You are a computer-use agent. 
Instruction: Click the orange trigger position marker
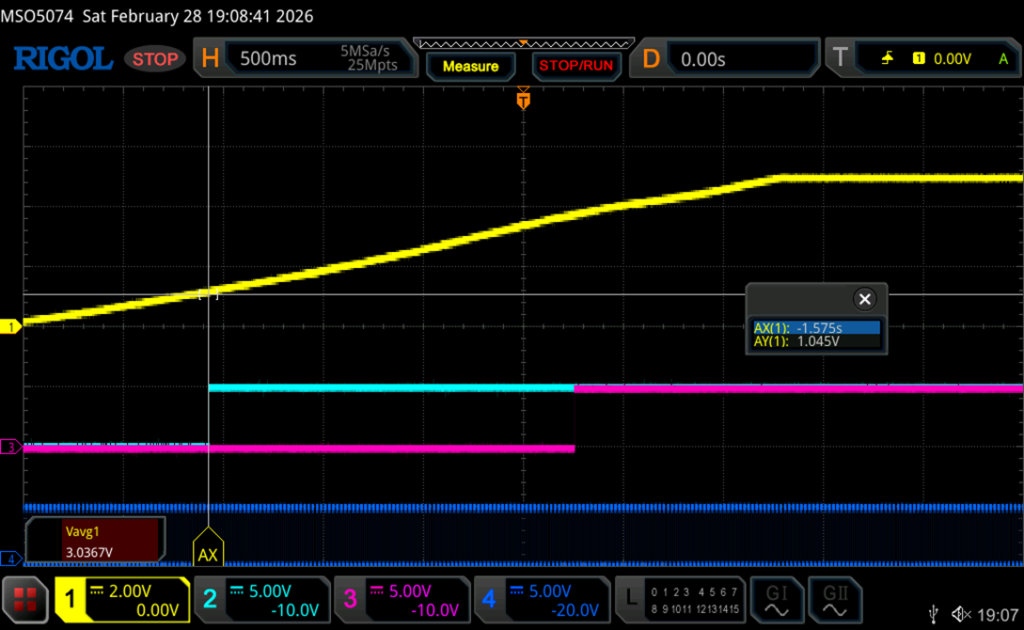tap(522, 99)
